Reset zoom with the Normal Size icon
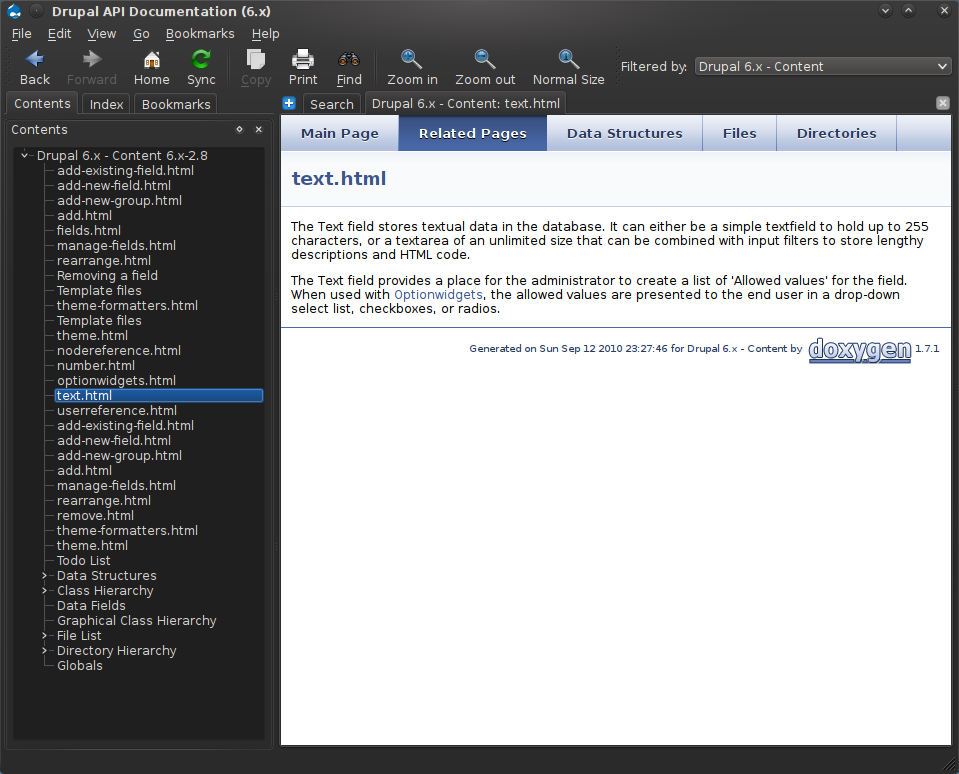The height and width of the screenshot is (774, 959). [568, 59]
